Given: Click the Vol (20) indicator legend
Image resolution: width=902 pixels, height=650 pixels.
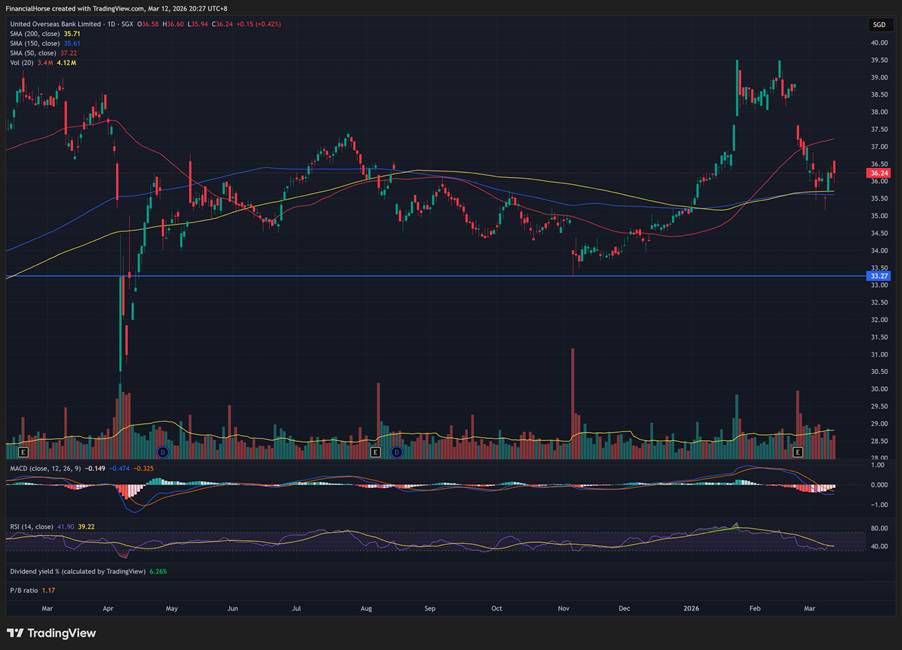Looking at the screenshot, I should point(20,63).
